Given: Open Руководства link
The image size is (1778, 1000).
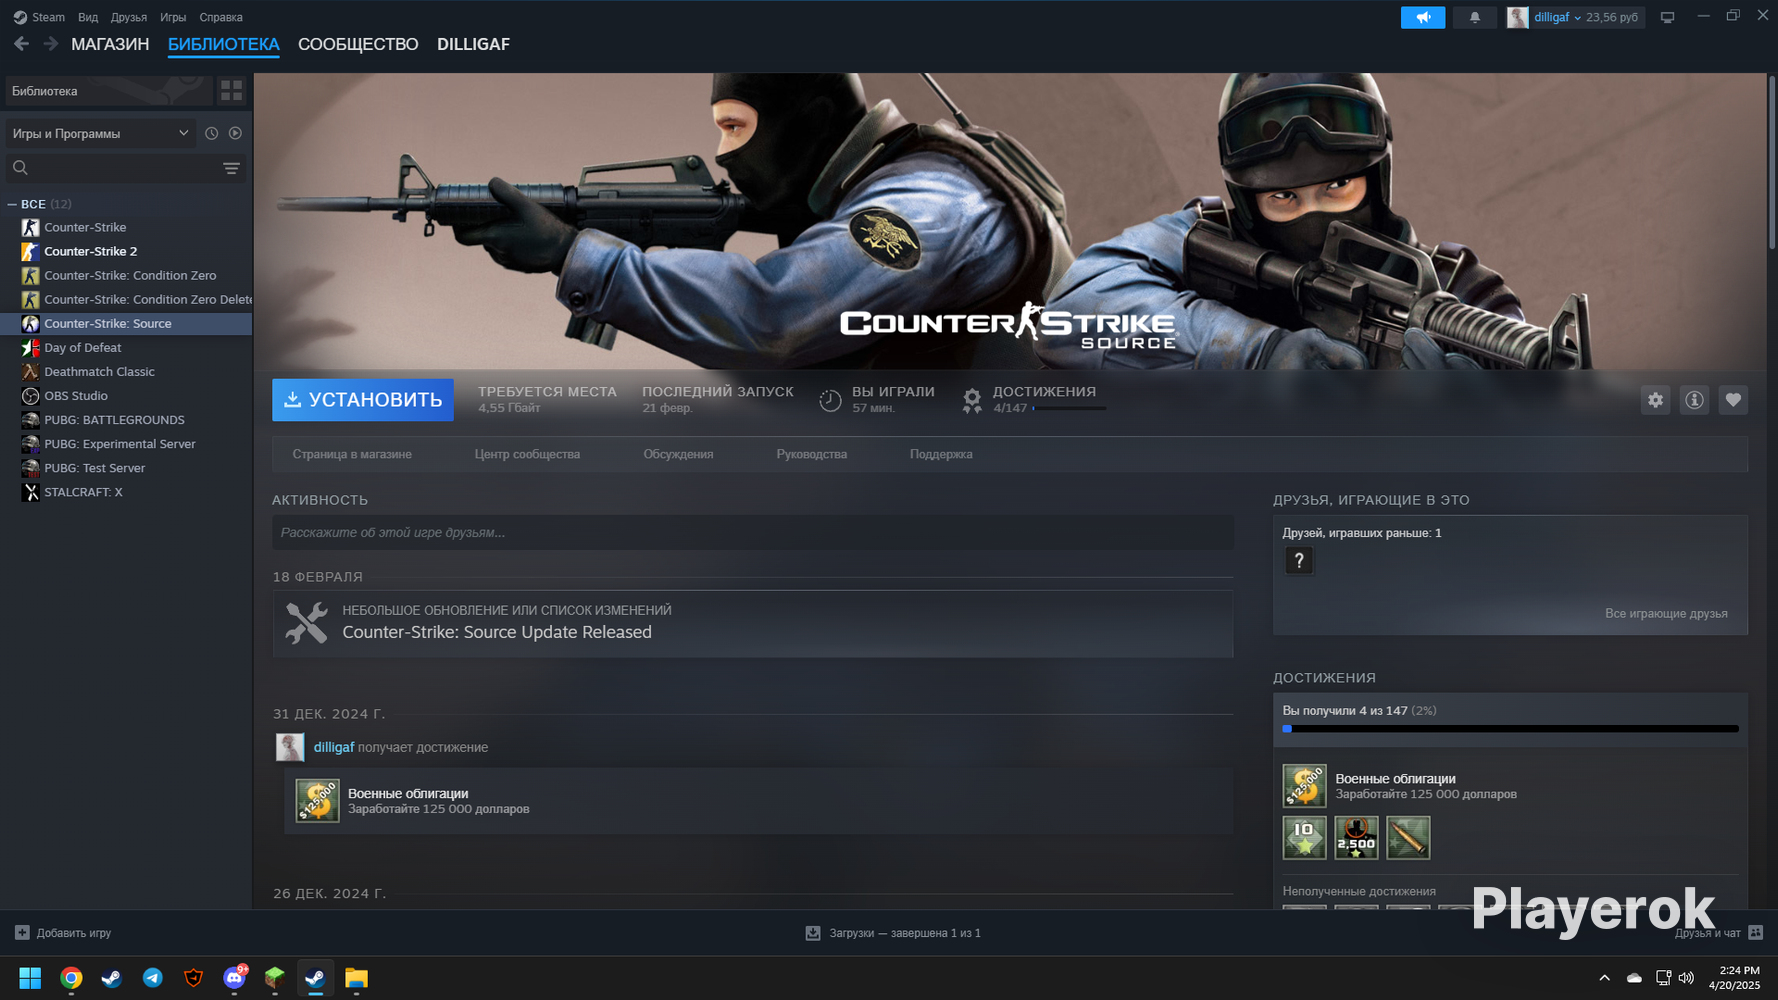Looking at the screenshot, I should [812, 454].
